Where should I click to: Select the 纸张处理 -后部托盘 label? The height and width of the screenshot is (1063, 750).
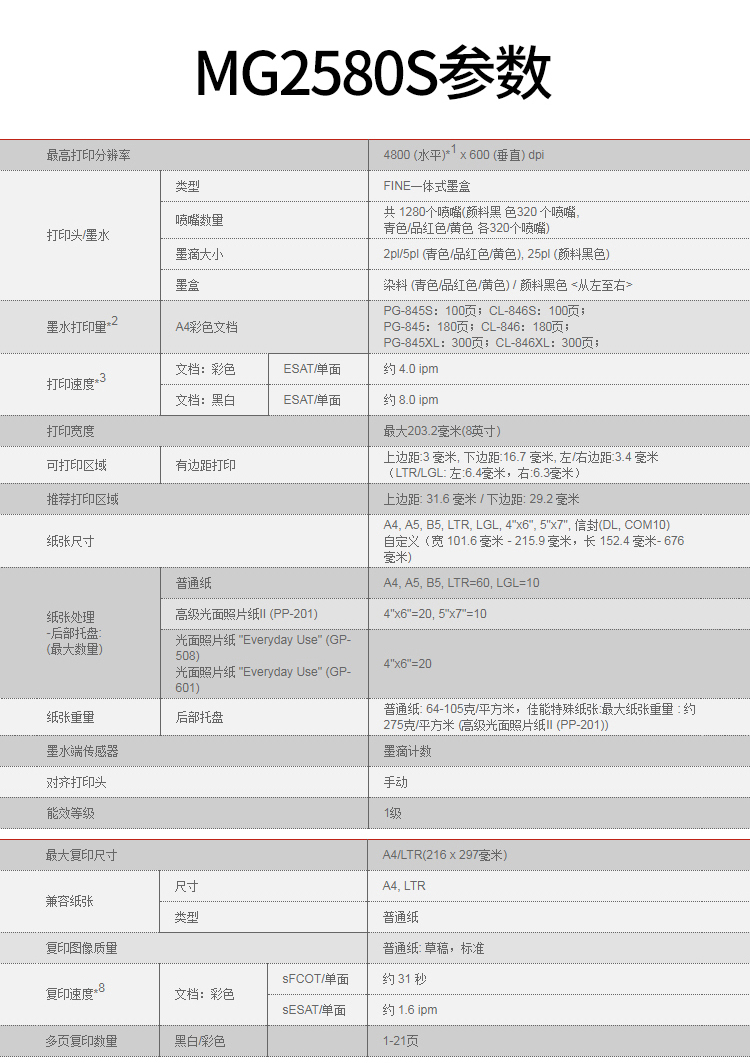tap(75, 633)
